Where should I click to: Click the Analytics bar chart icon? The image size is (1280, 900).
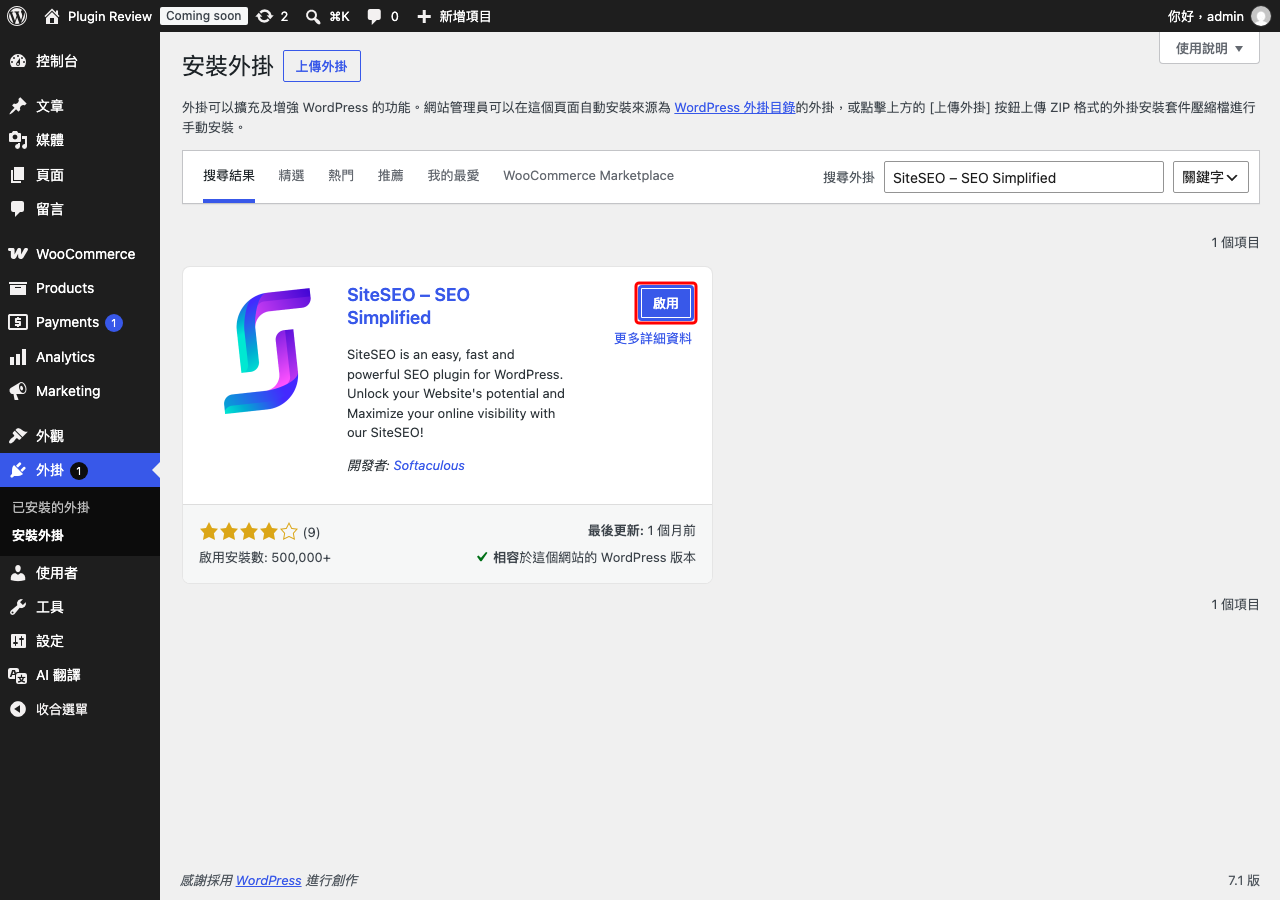[18, 357]
